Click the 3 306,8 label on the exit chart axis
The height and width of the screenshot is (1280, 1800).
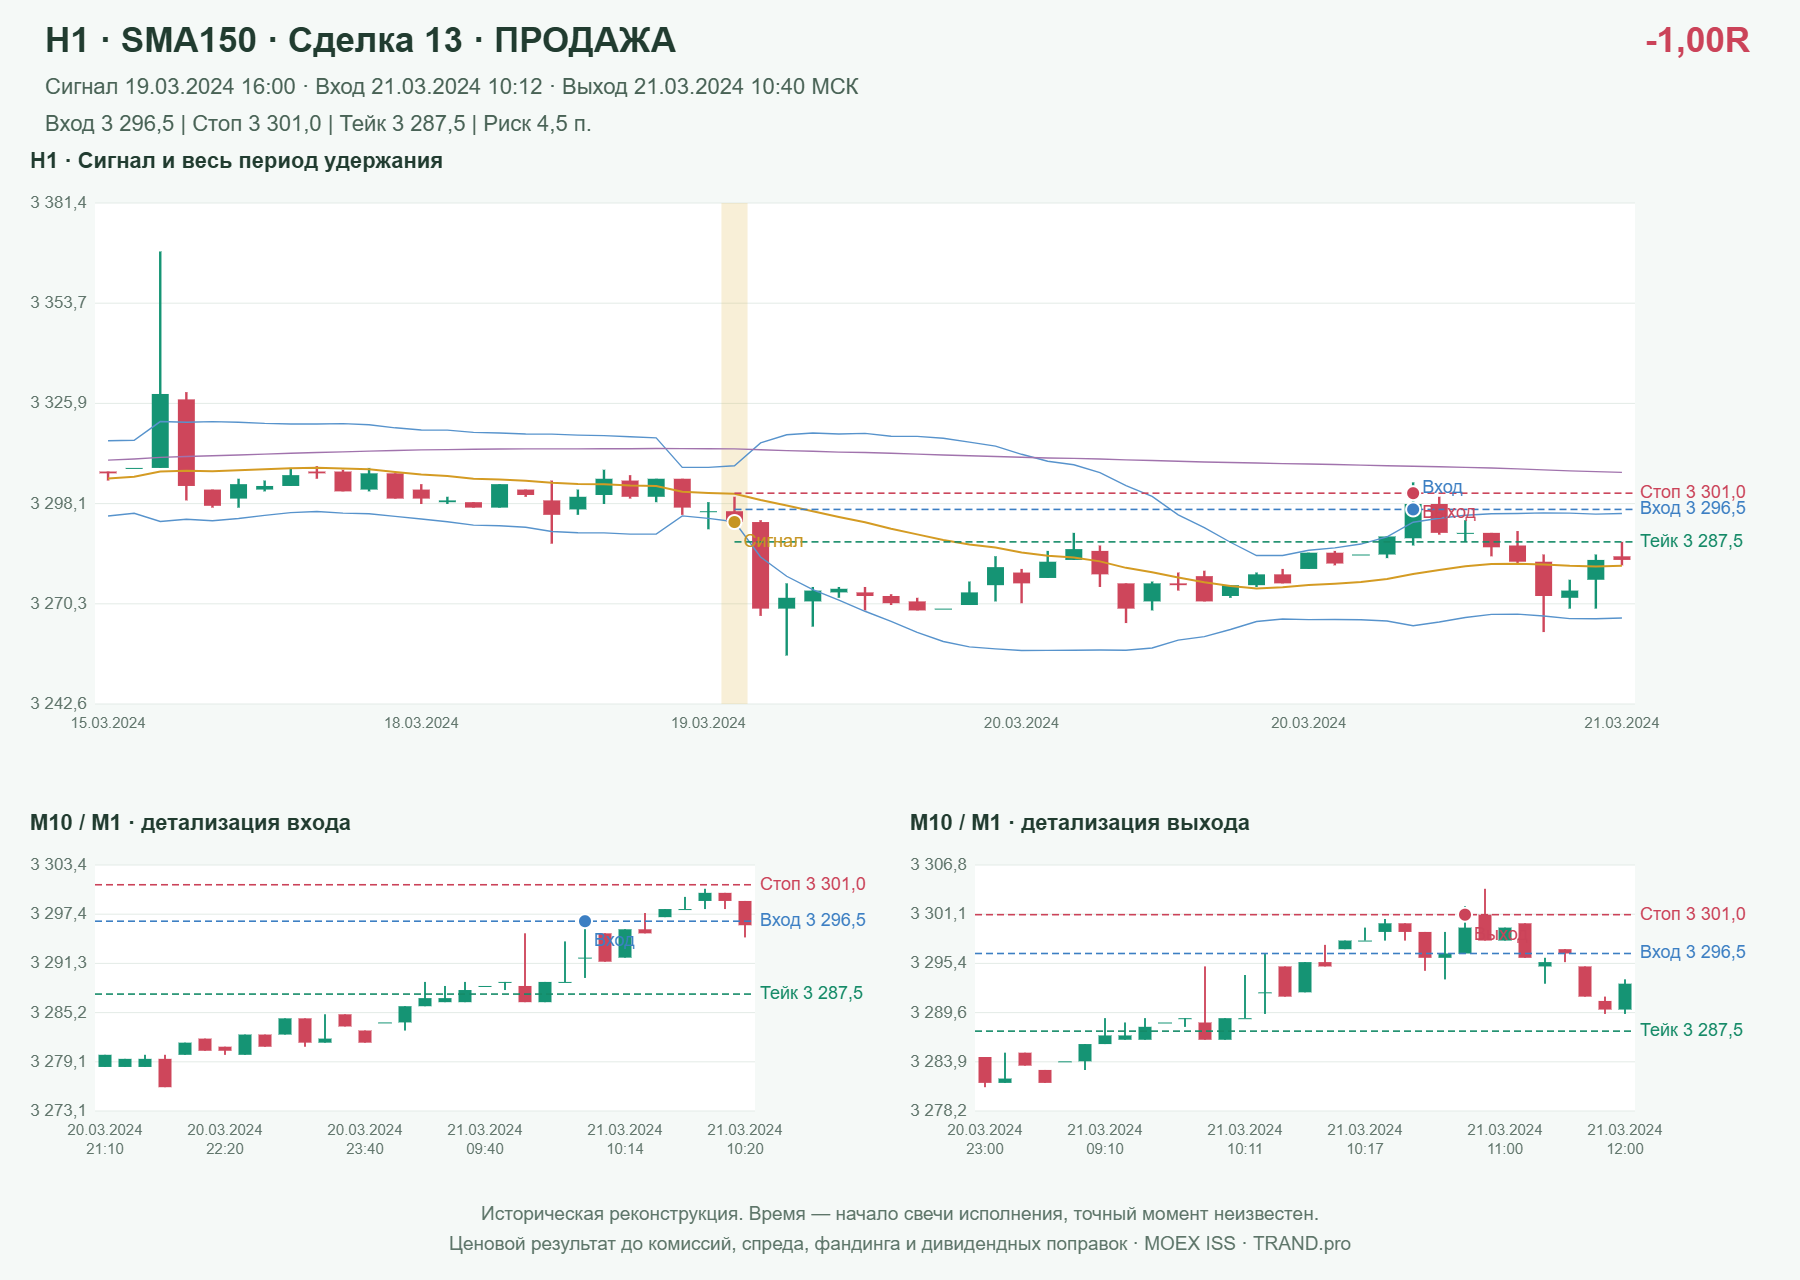coord(938,865)
